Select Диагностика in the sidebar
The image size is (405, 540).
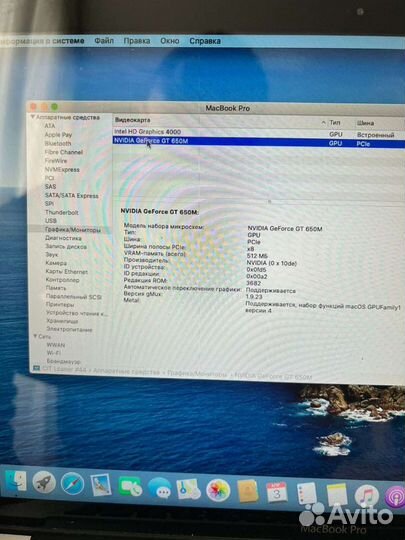pyautogui.click(x=63, y=238)
